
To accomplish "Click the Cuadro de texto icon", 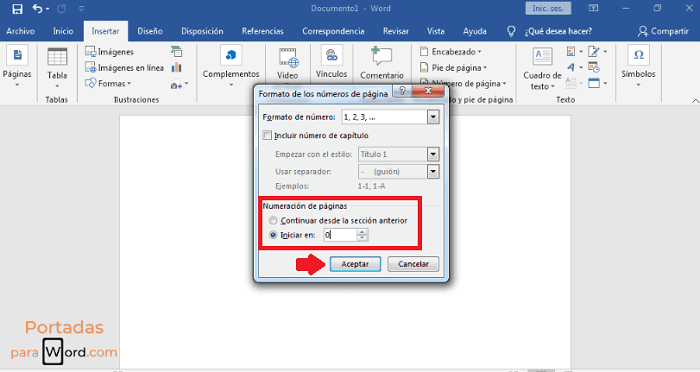I will [x=542, y=57].
